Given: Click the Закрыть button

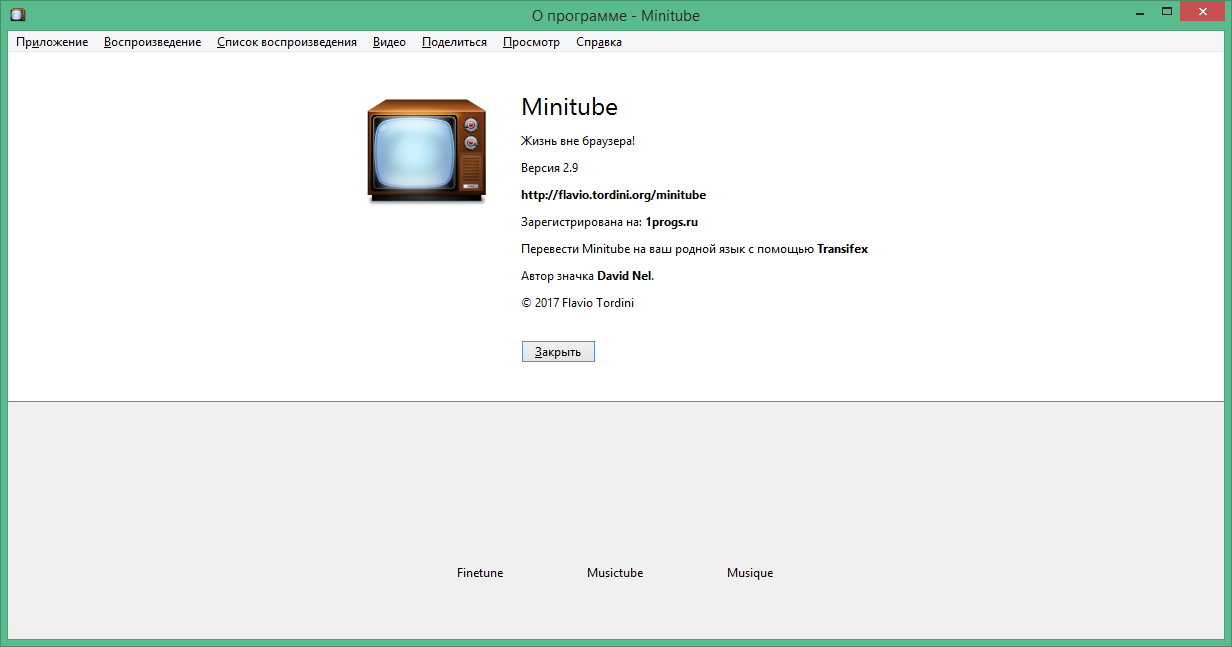Looking at the screenshot, I should coord(558,352).
